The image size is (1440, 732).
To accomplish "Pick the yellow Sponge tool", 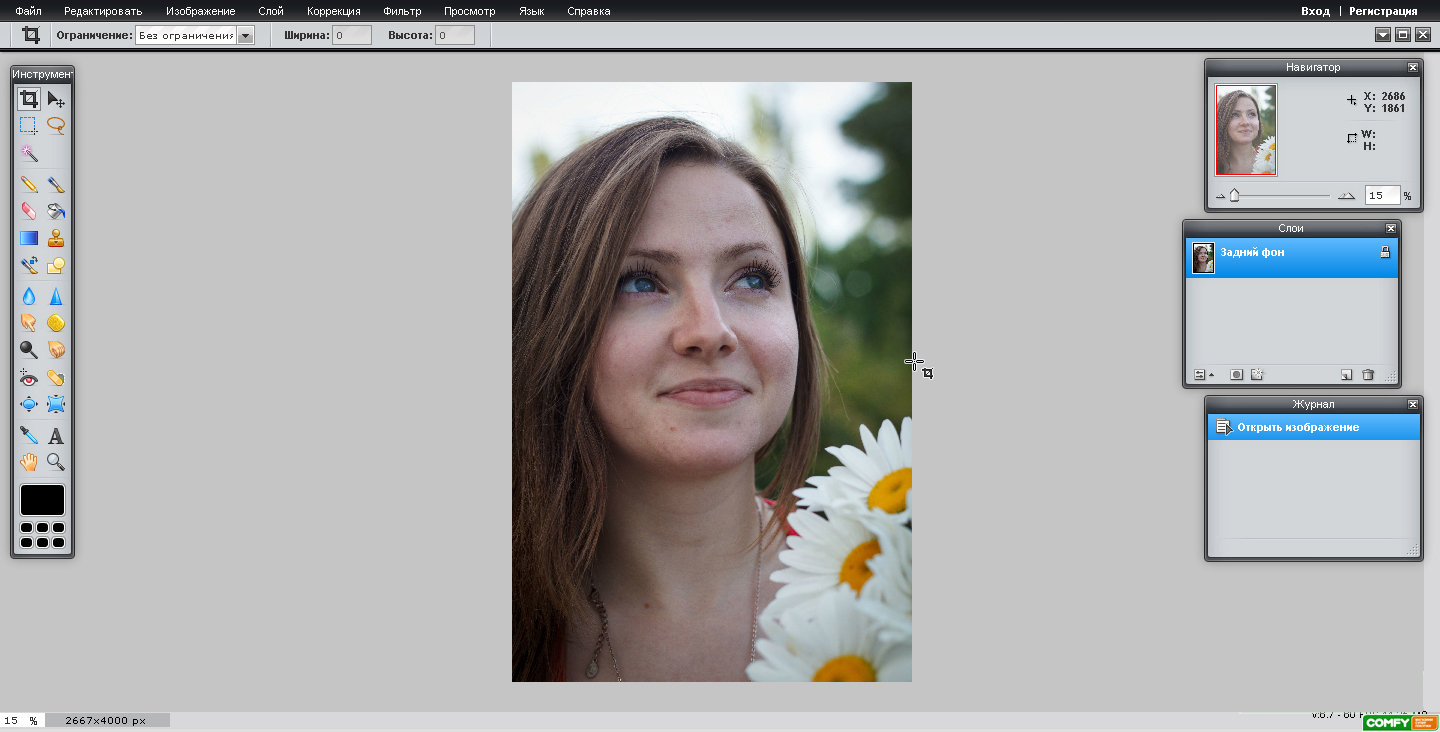I will [x=56, y=323].
